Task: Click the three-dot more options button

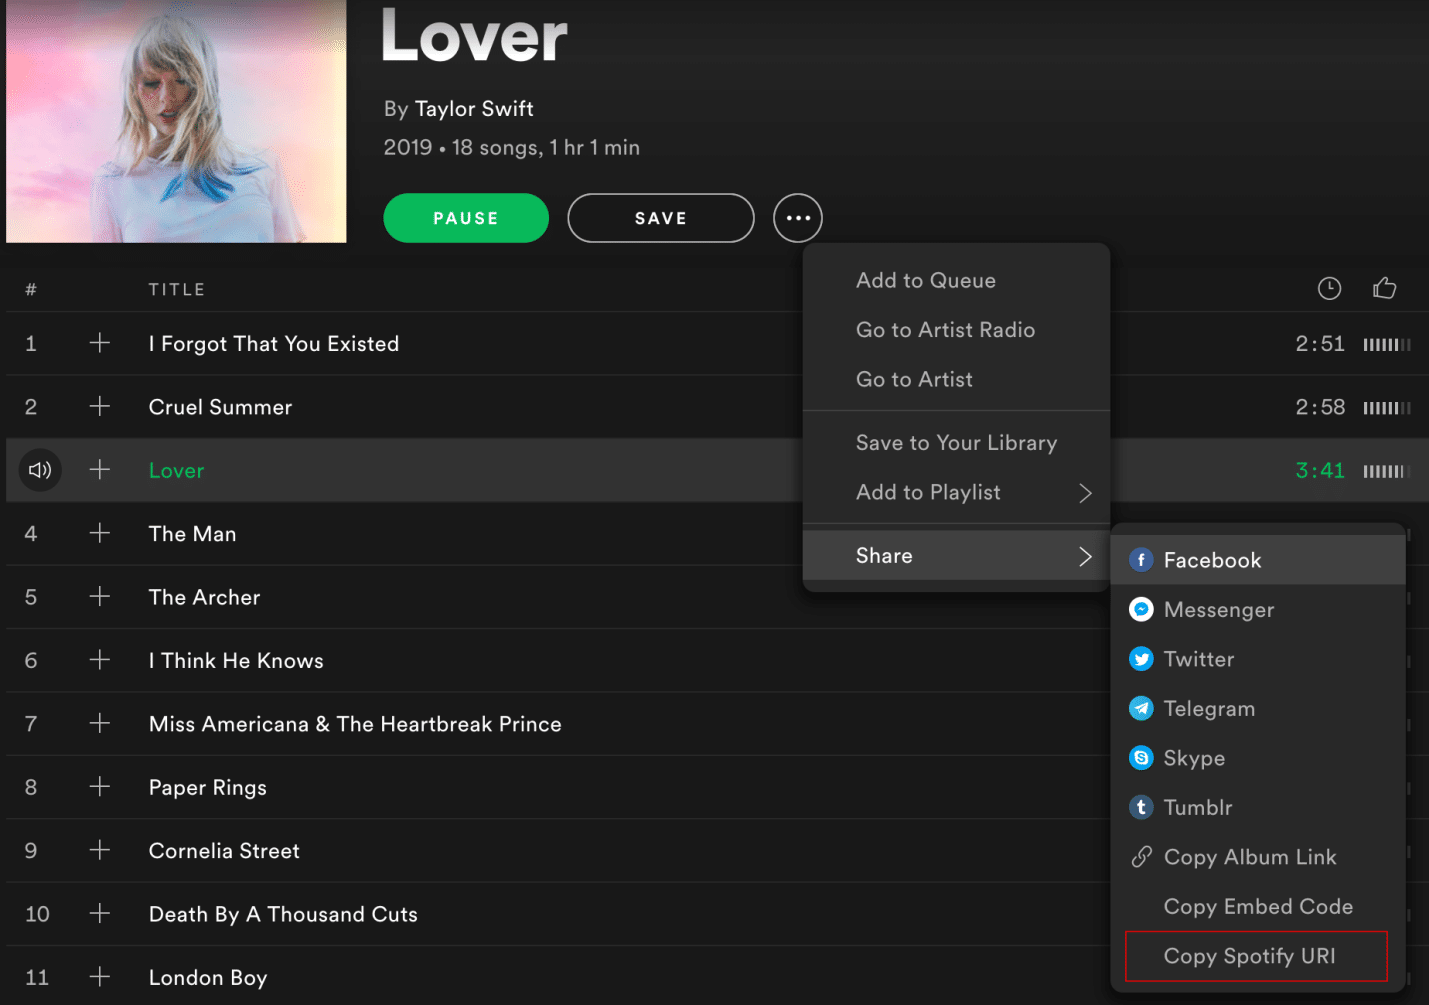Action: click(798, 218)
